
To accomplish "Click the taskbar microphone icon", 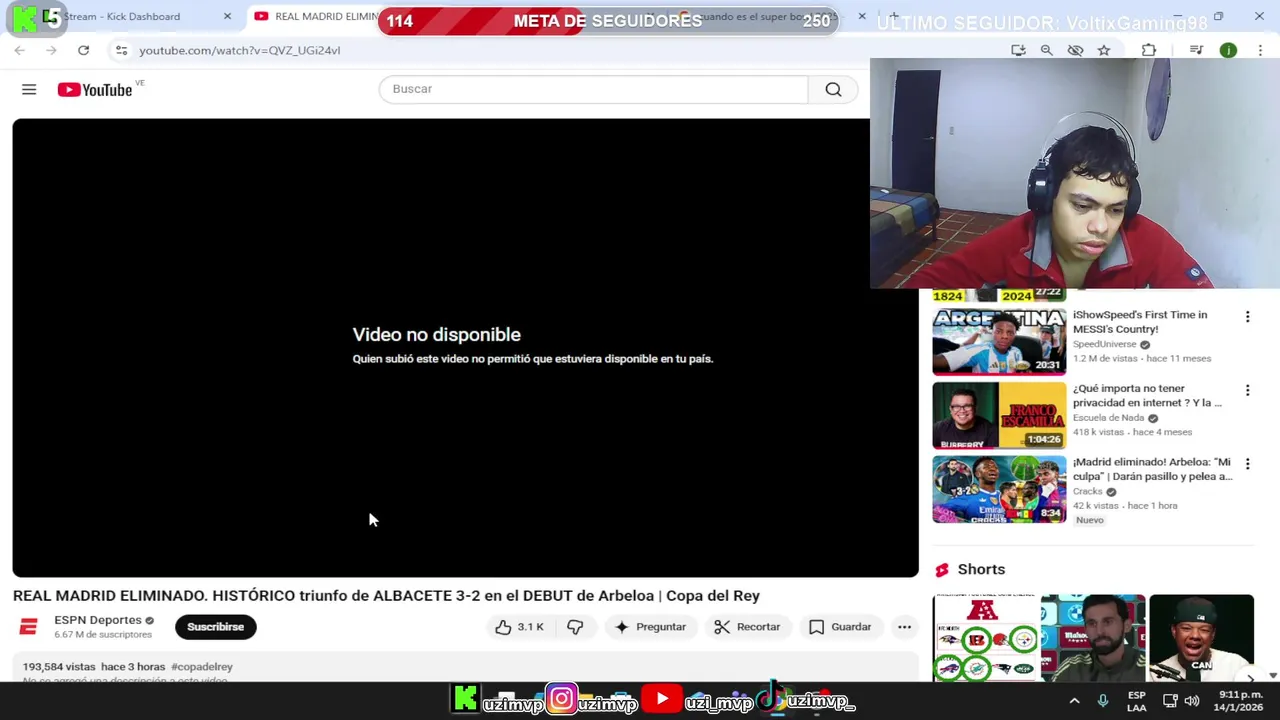I will [1103, 701].
